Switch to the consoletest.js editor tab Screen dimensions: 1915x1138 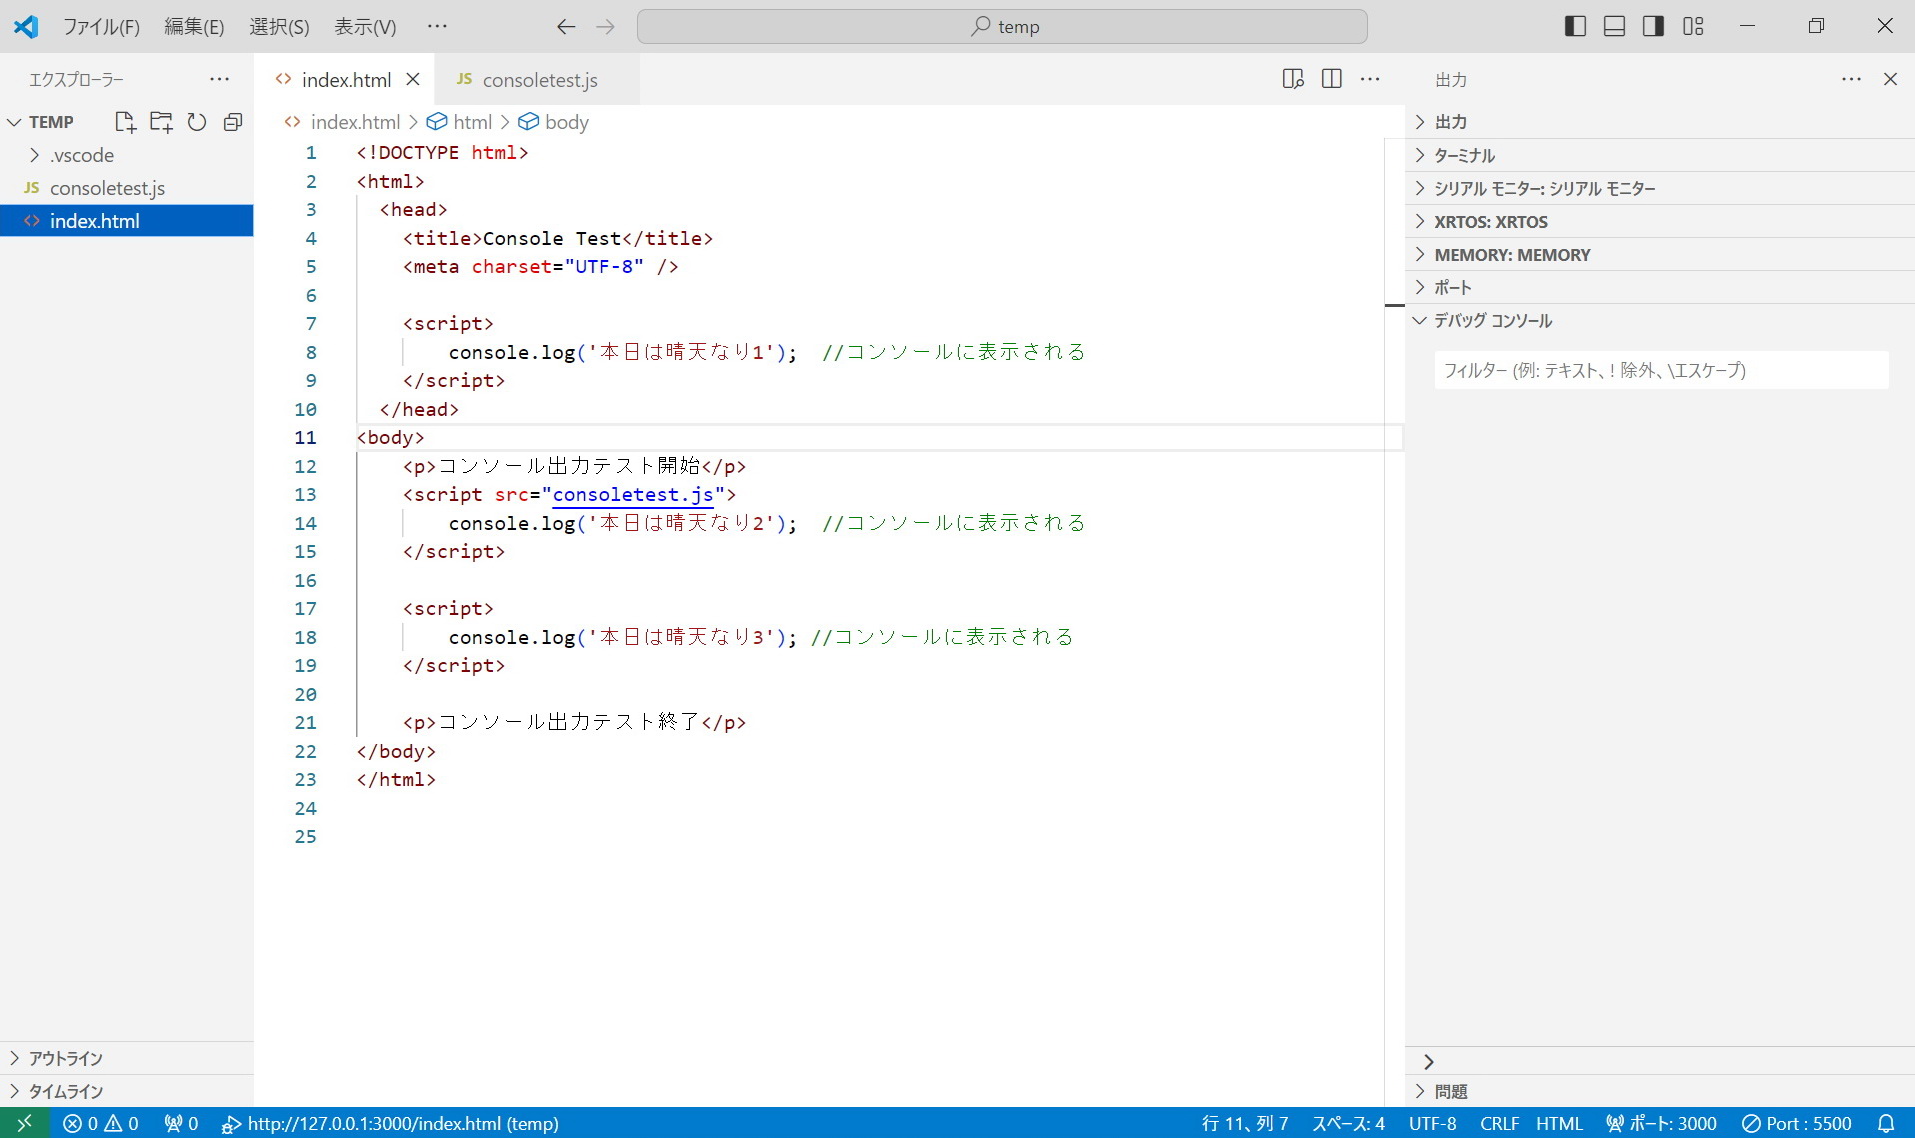[x=538, y=80]
